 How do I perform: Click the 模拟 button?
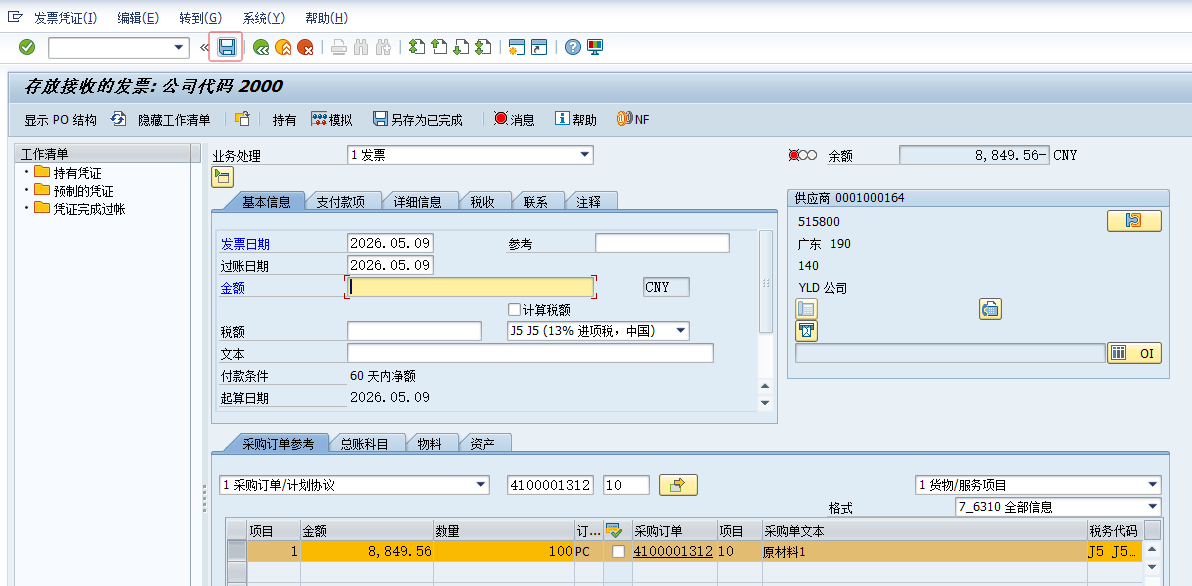331,119
